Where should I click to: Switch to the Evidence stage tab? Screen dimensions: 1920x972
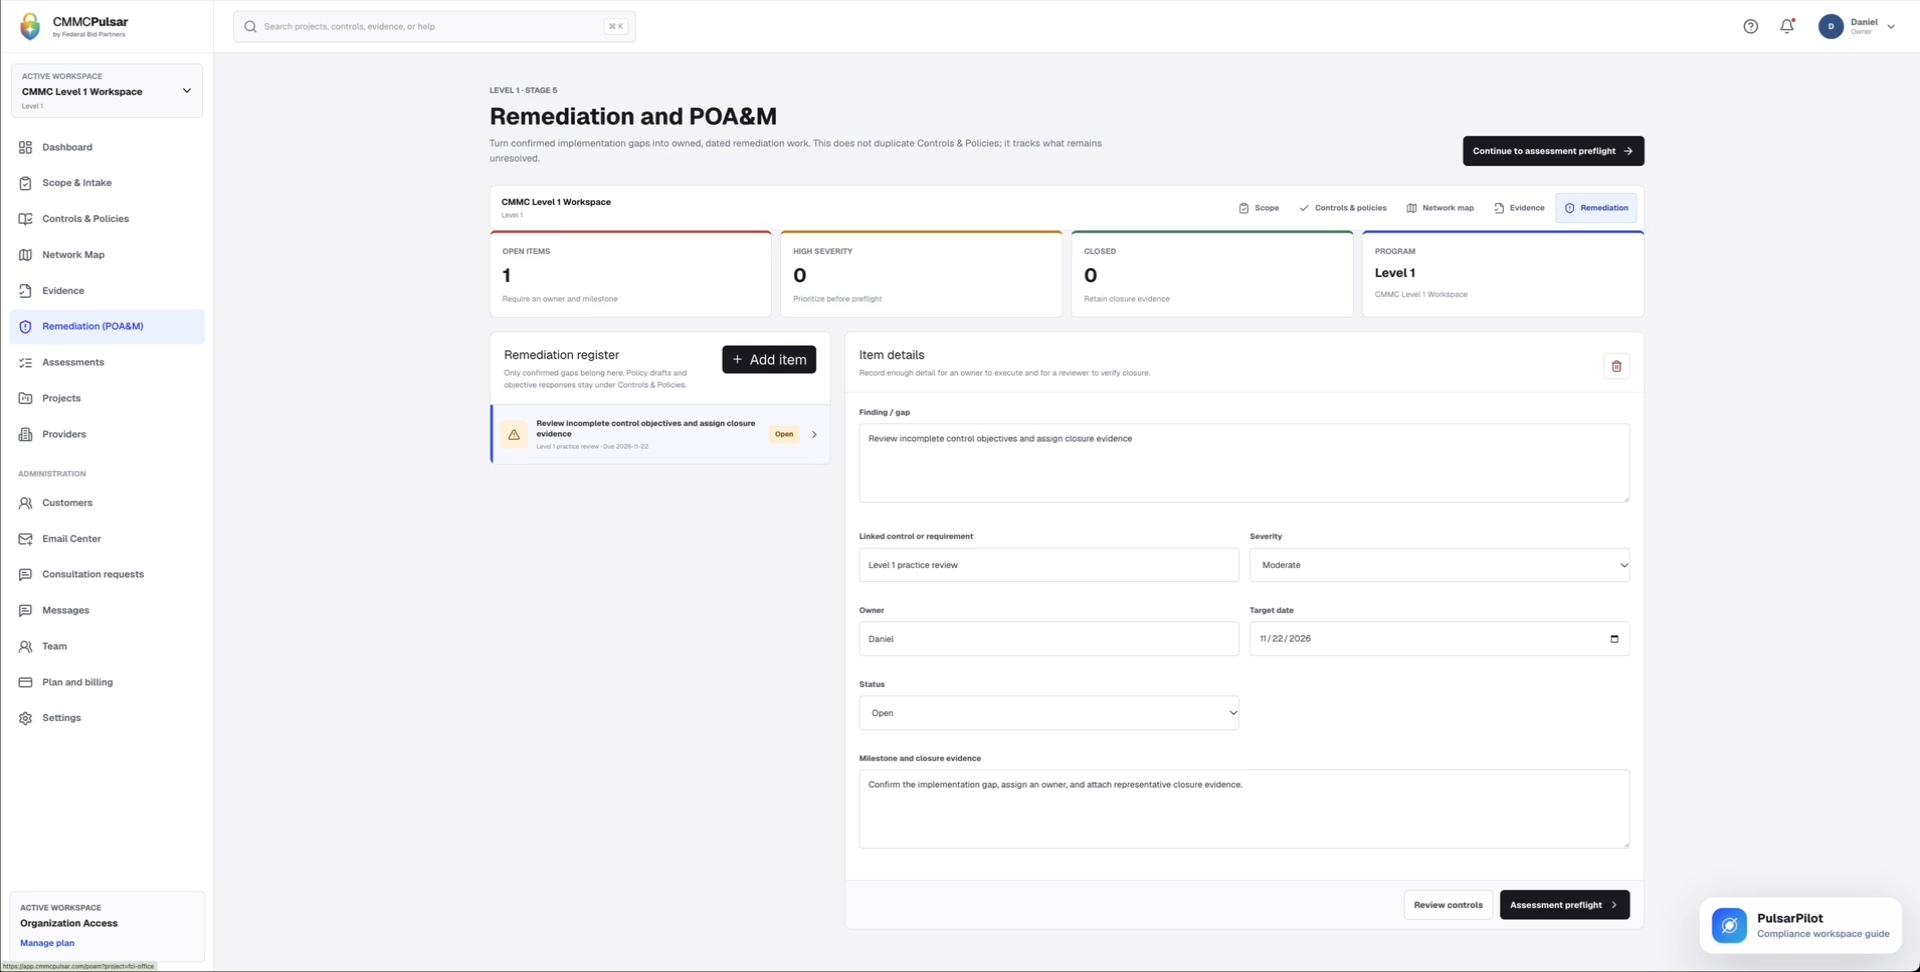click(1519, 208)
